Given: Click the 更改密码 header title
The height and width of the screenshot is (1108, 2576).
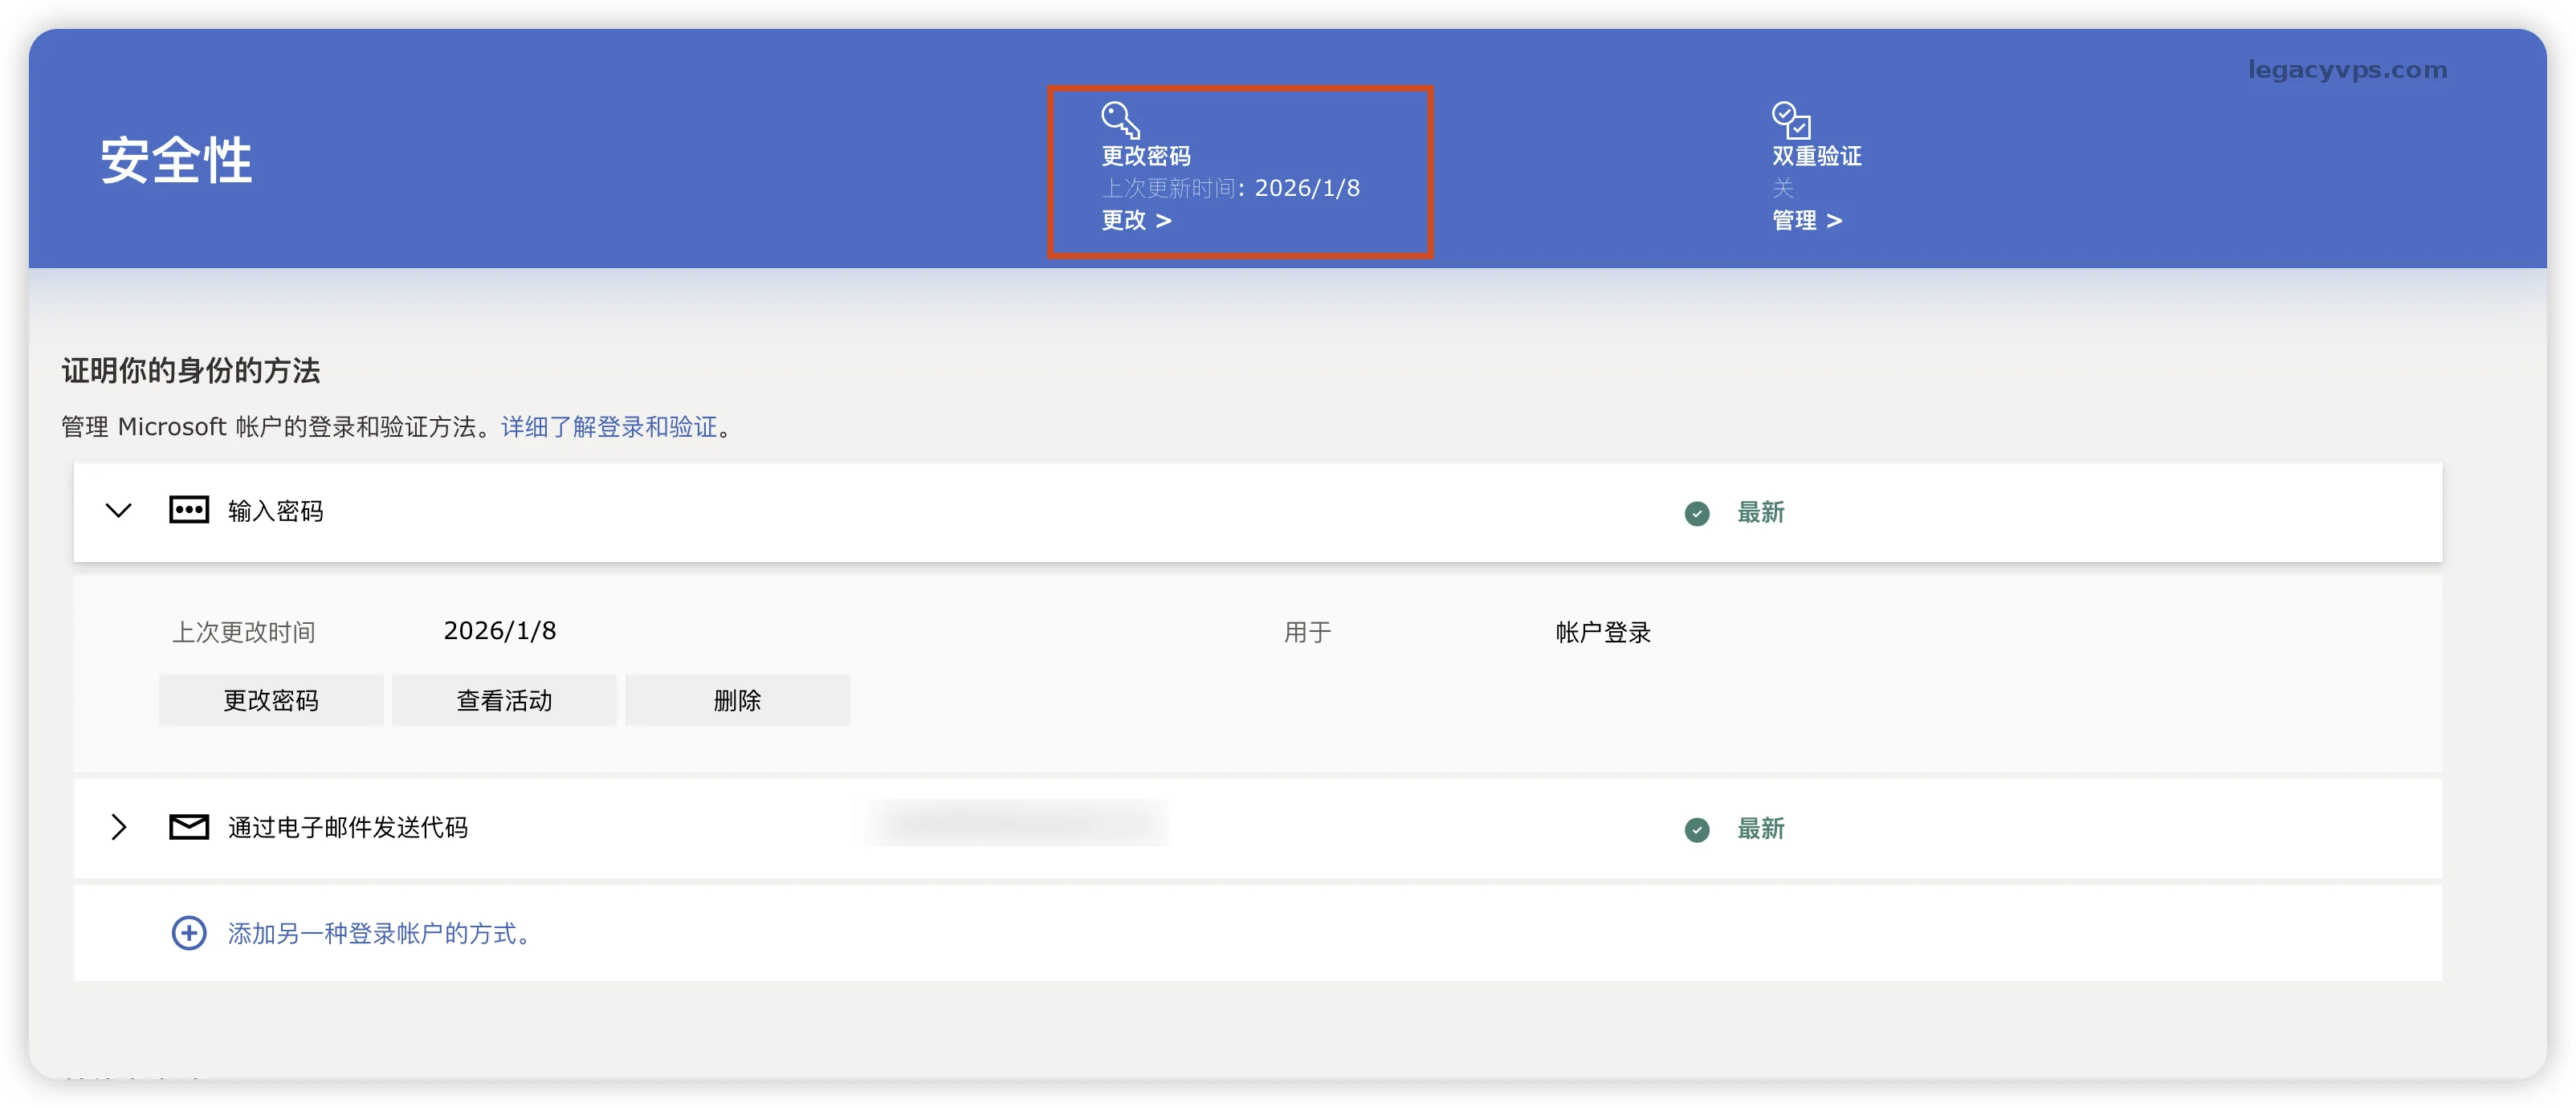Looking at the screenshot, I should pos(1145,156).
